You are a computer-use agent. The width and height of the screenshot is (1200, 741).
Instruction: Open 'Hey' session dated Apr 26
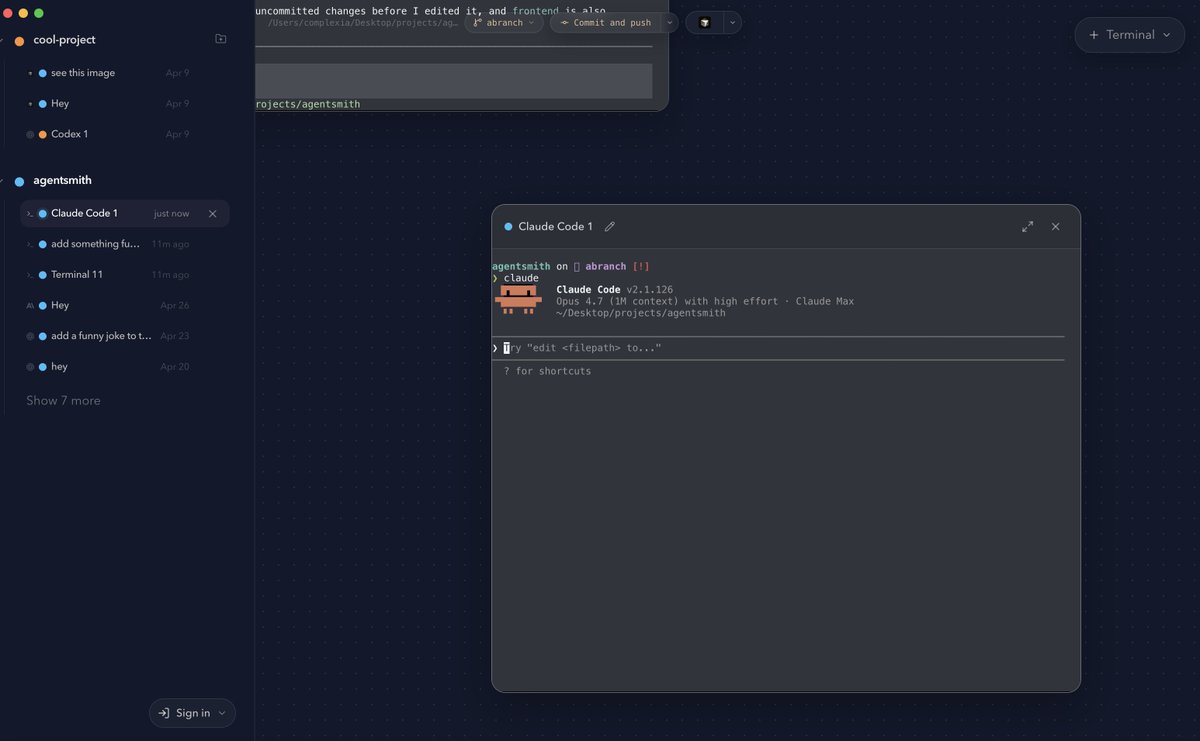125,306
